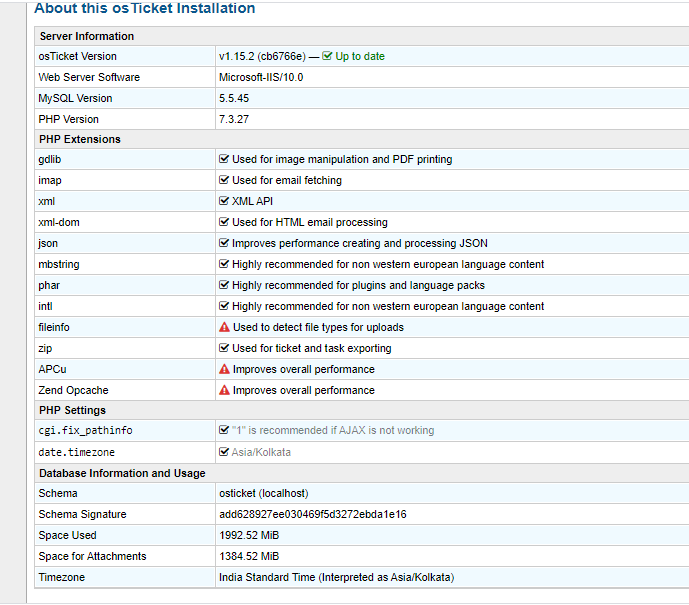The width and height of the screenshot is (689, 605).
Task: Click the Server Information section header
Action: tap(86, 36)
